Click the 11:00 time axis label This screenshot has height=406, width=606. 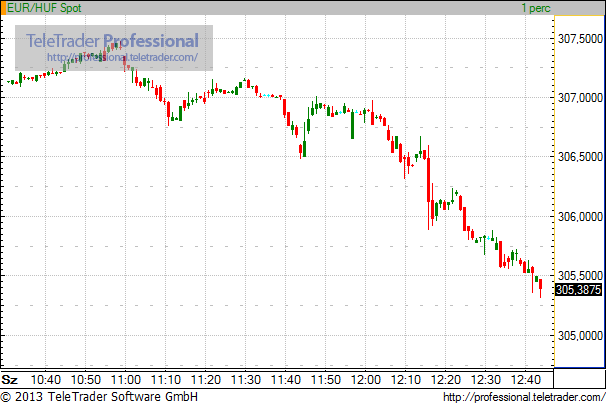pyautogui.click(x=126, y=380)
